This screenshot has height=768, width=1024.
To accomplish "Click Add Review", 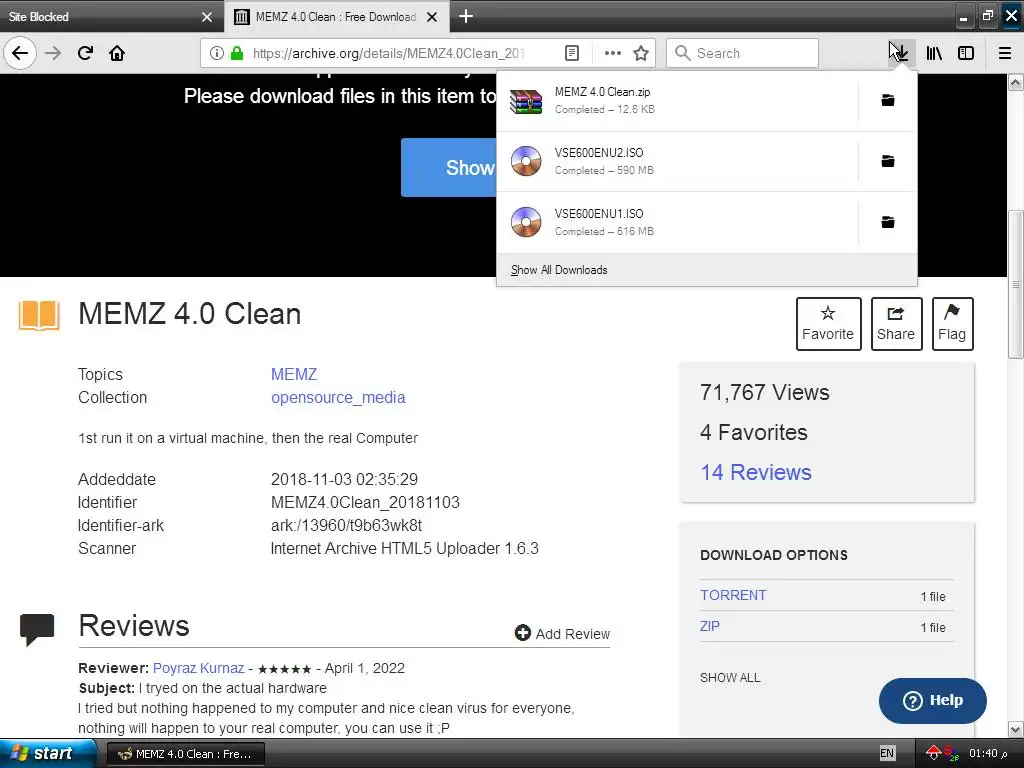I will (562, 633).
